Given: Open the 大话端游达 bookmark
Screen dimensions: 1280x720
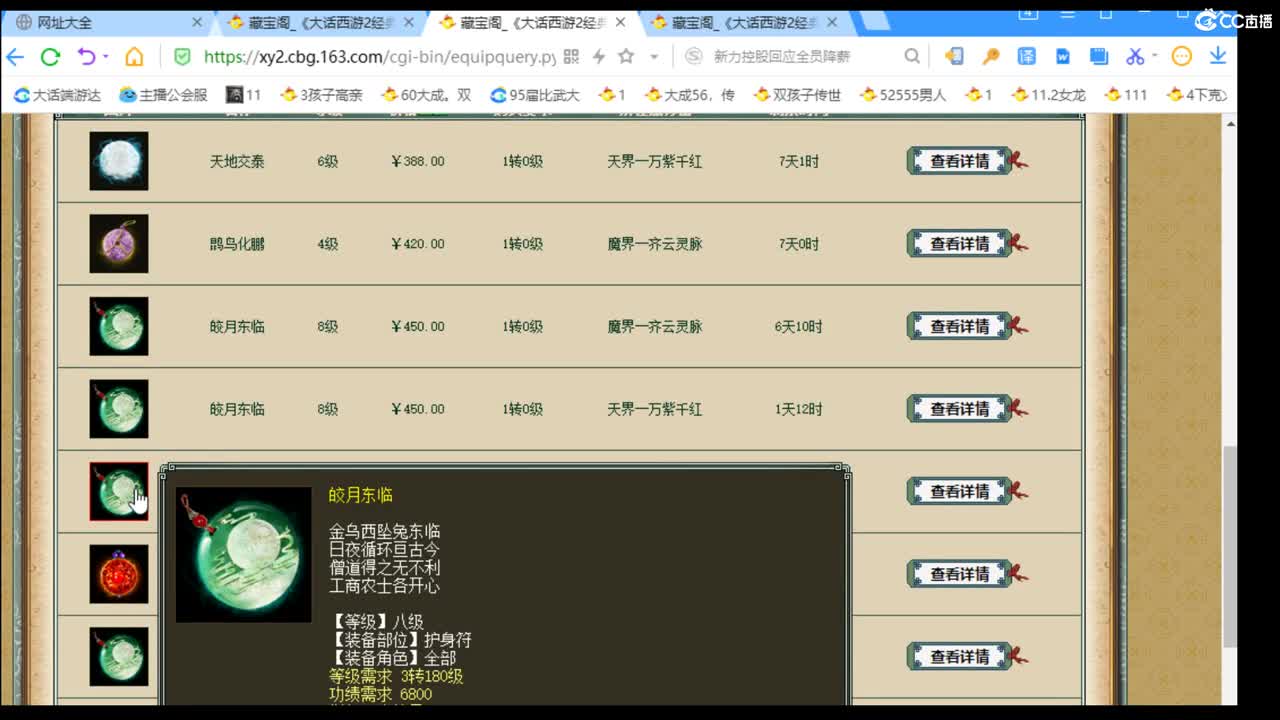Looking at the screenshot, I should tap(57, 95).
